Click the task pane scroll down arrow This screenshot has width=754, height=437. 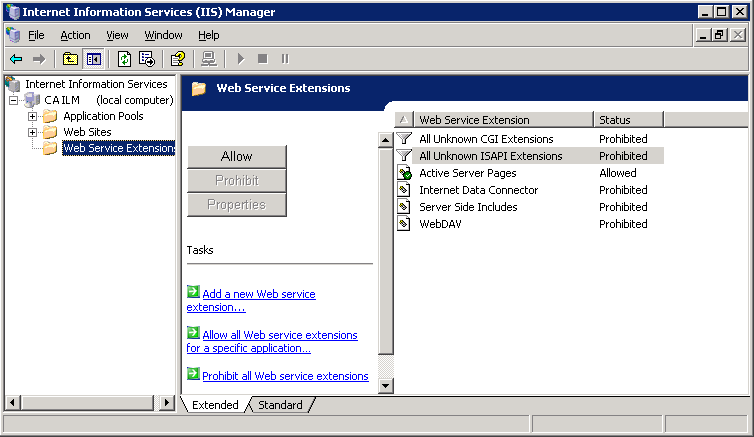coord(385,386)
